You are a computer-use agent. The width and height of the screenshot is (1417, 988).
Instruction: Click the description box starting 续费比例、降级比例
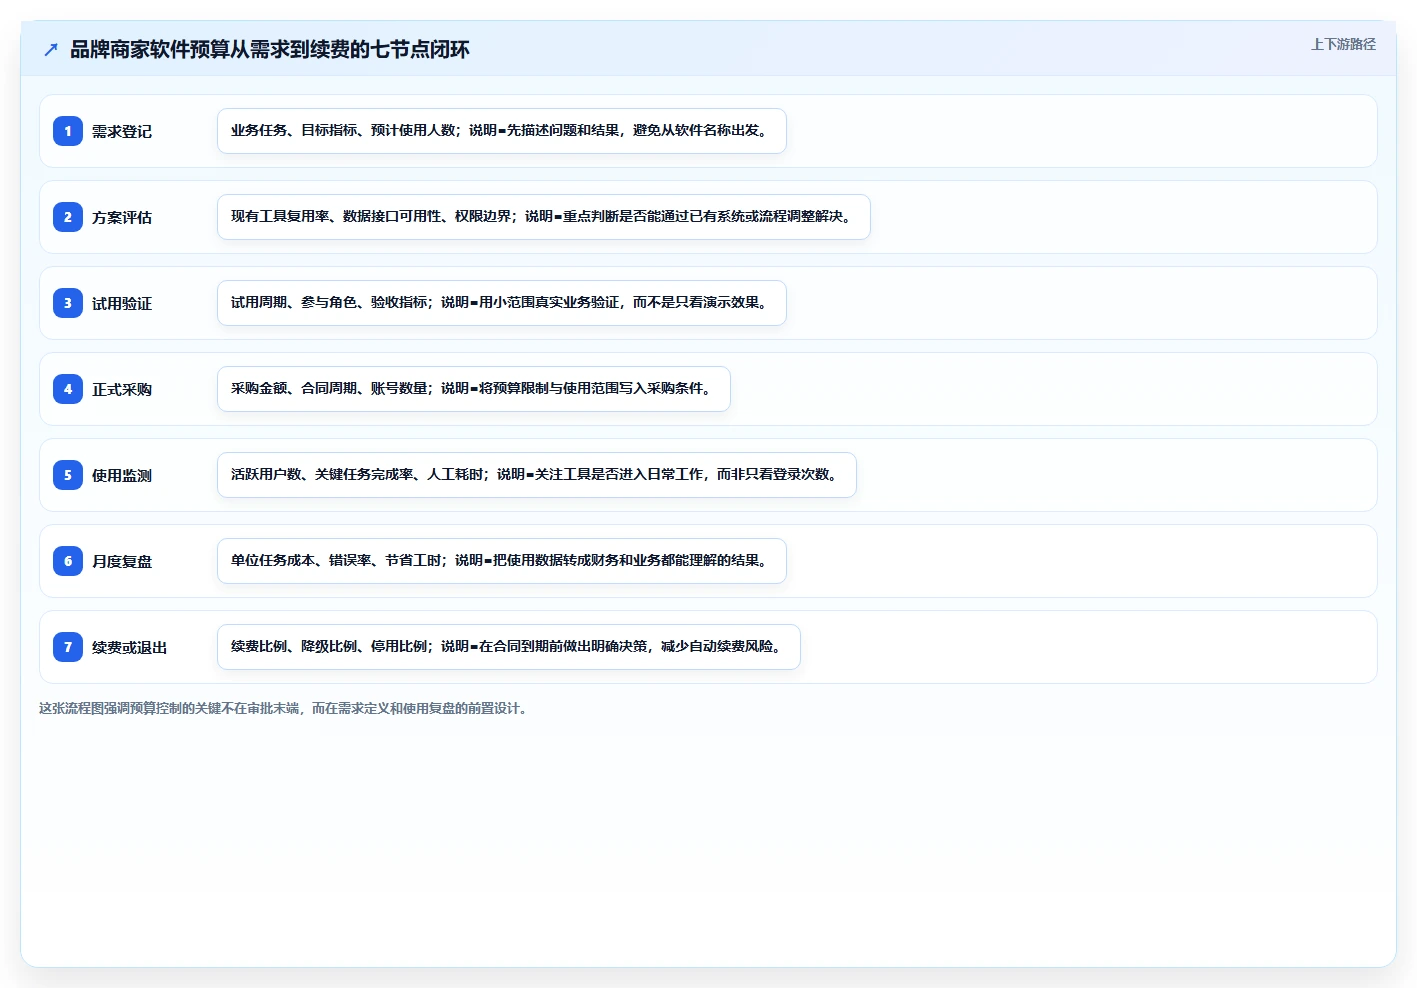click(509, 647)
